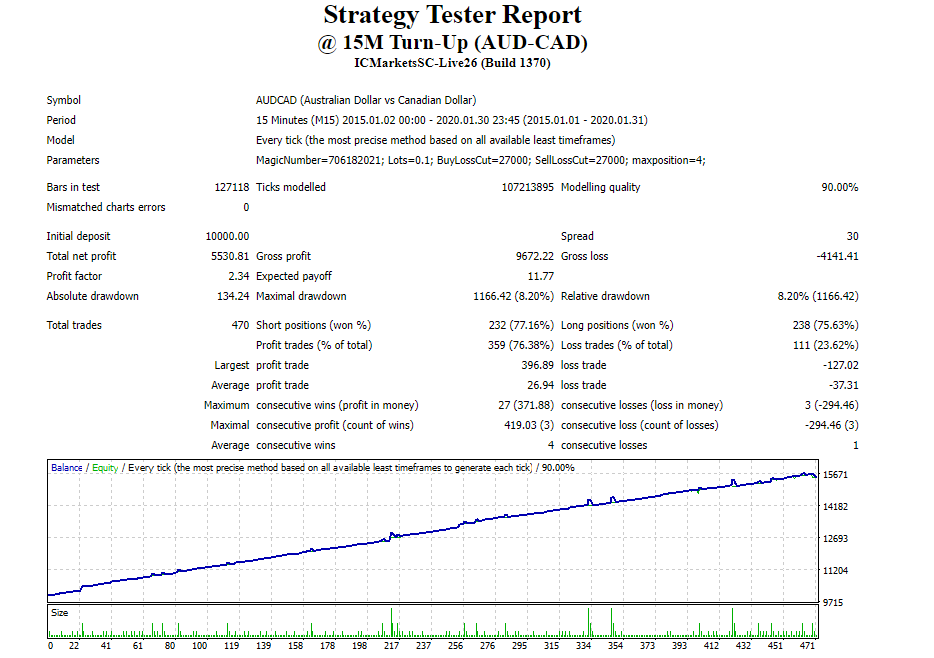Select the largest loss trade value -127.02
Viewport: 934px width, 658px height.
840,365
